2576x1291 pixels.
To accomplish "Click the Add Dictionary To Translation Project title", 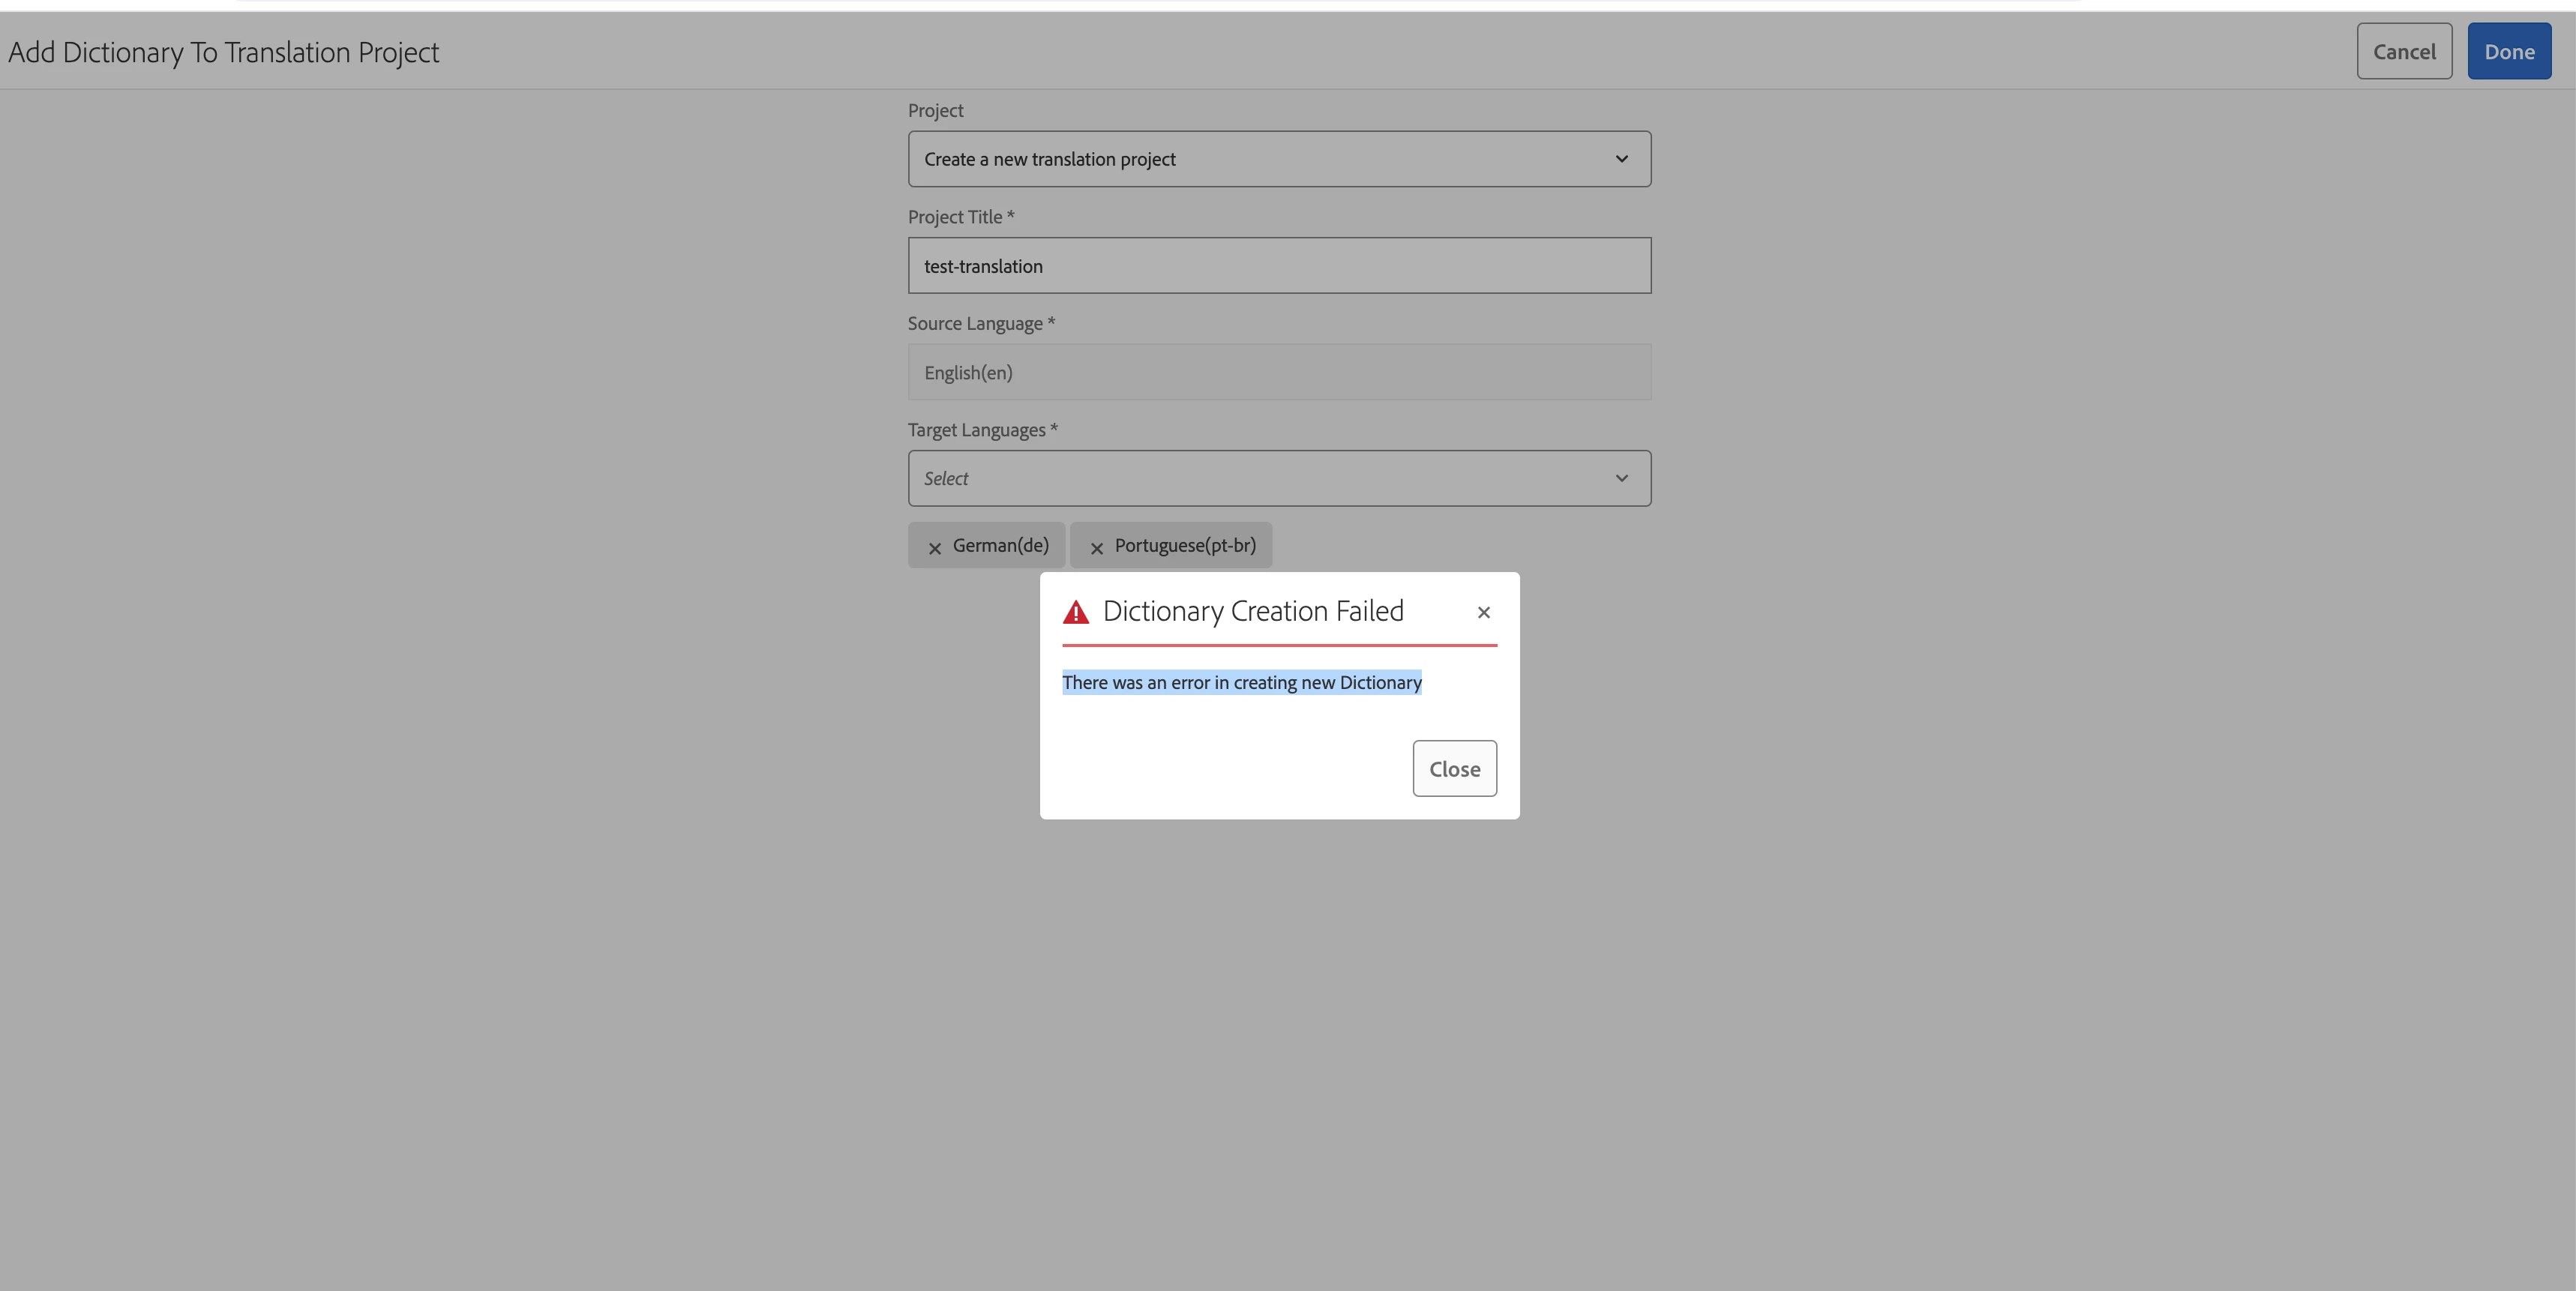I will 224,52.
